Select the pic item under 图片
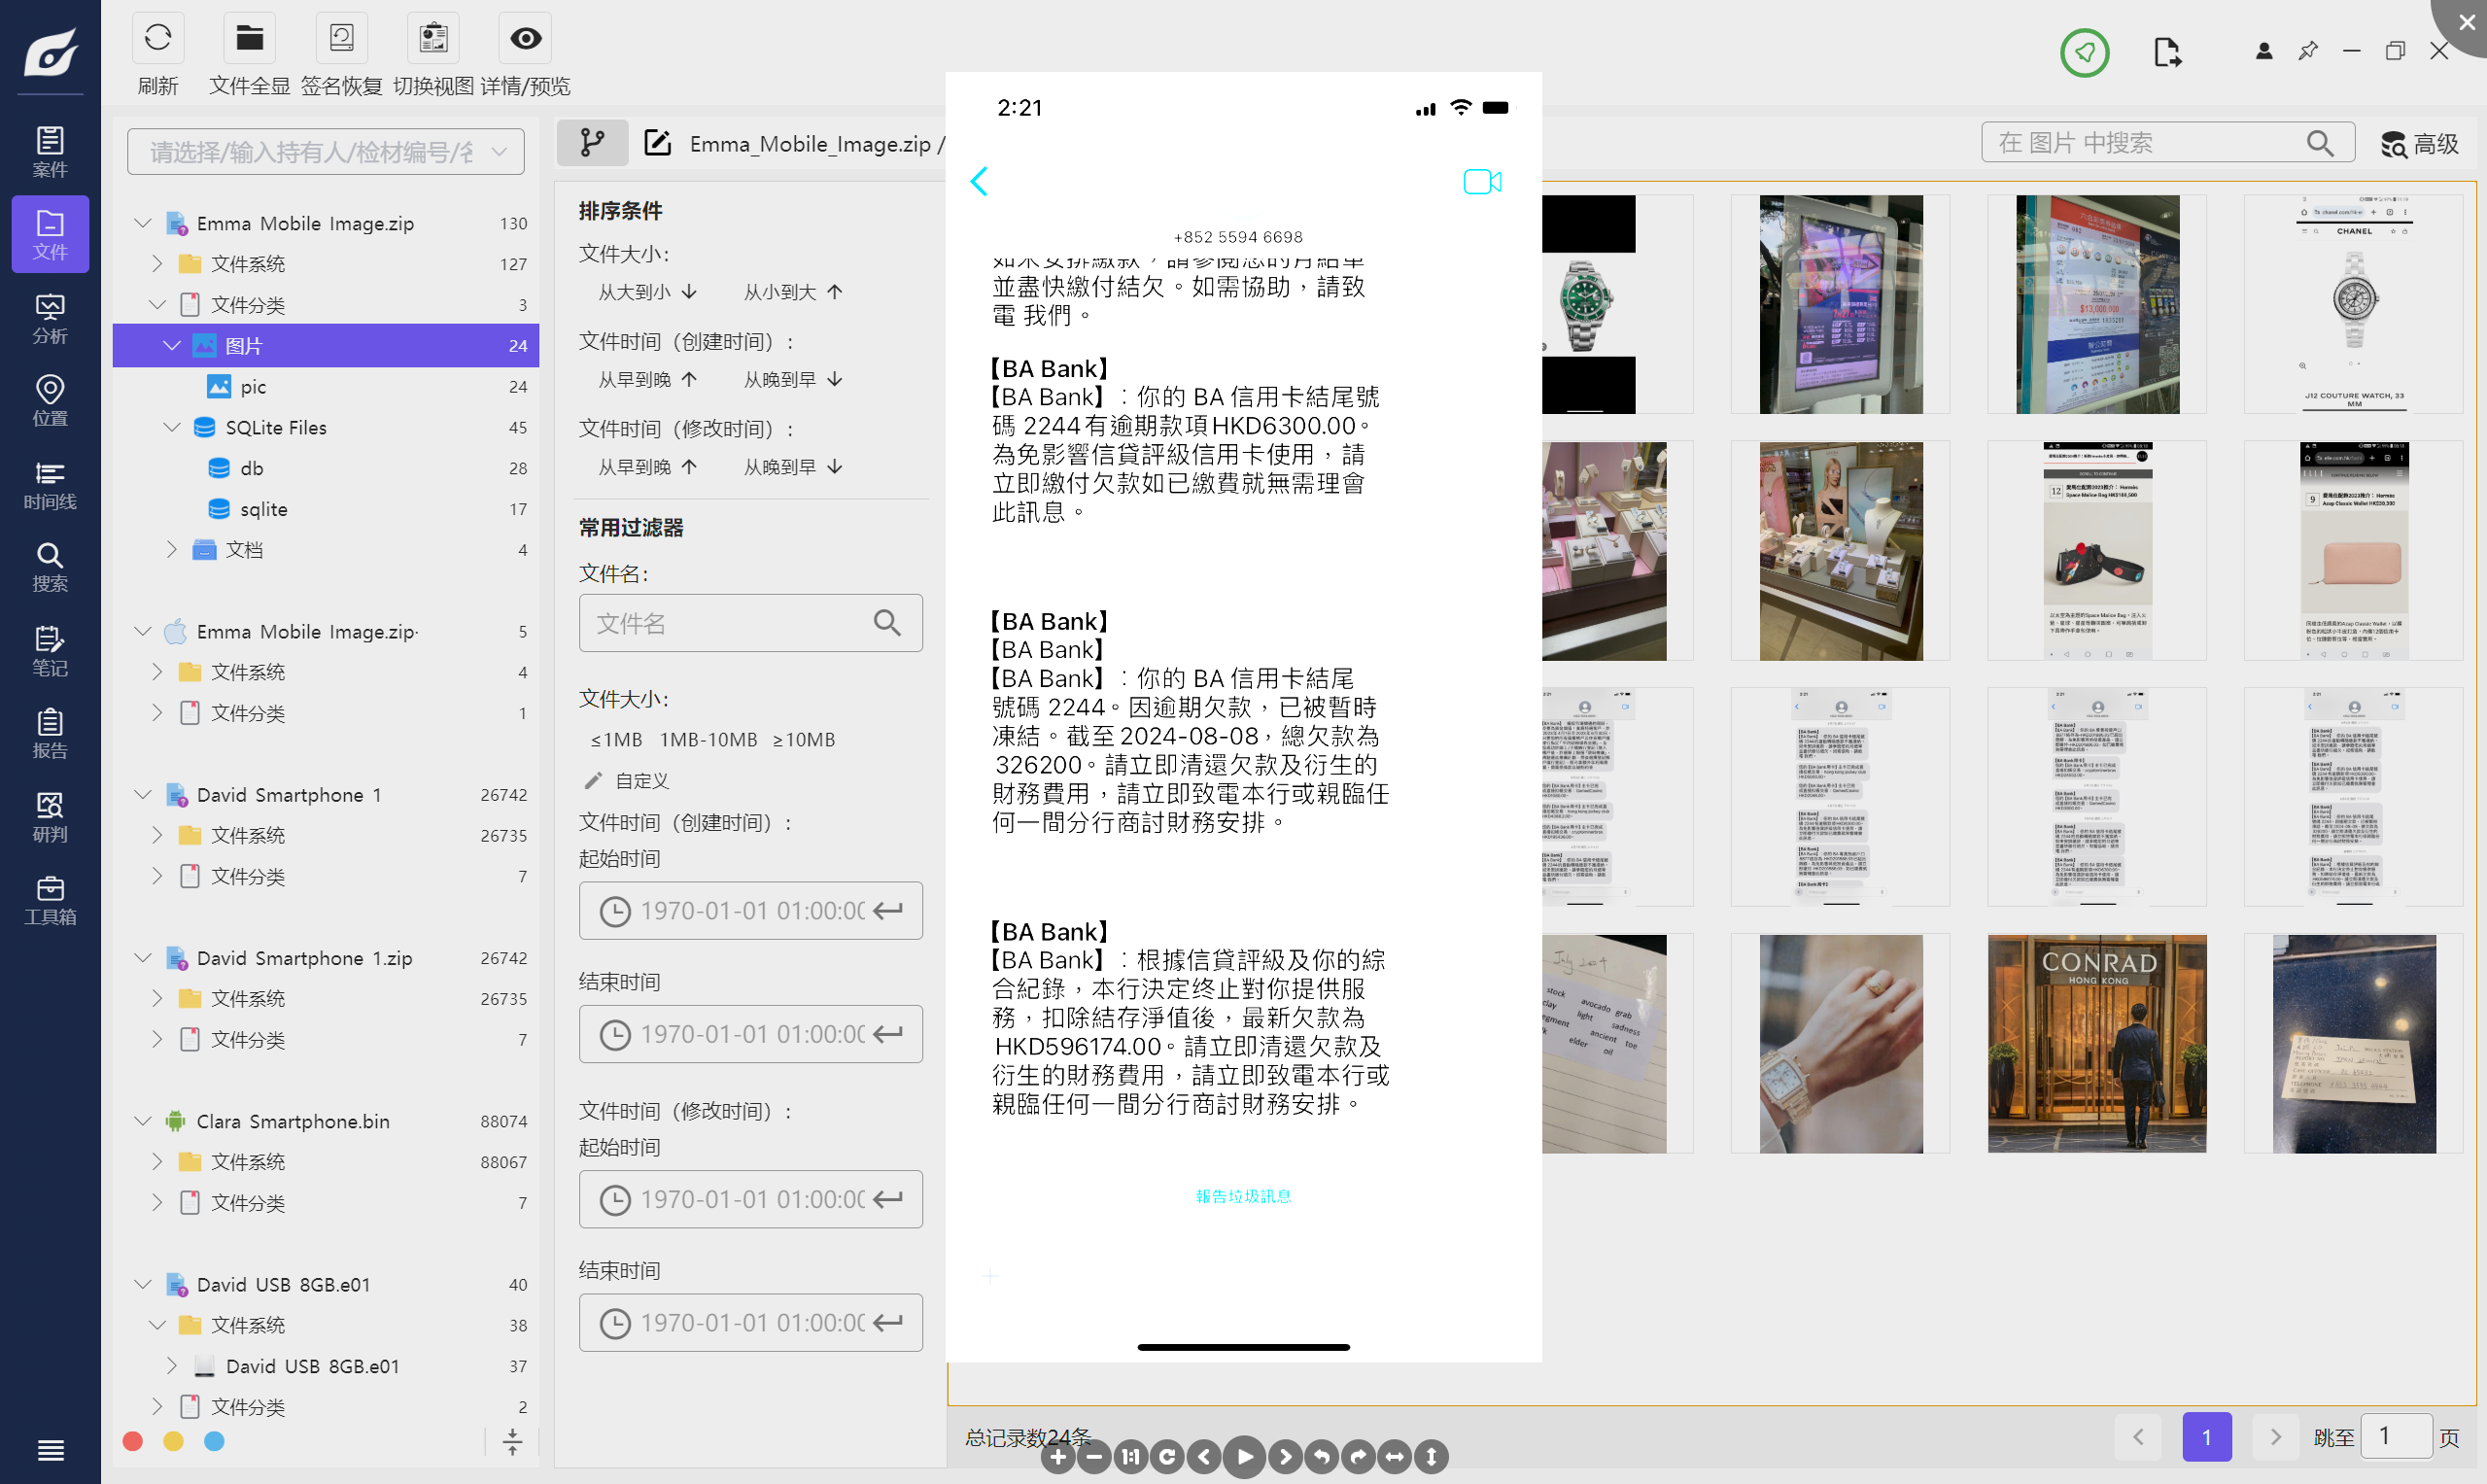This screenshot has width=2487, height=1484. [x=253, y=387]
